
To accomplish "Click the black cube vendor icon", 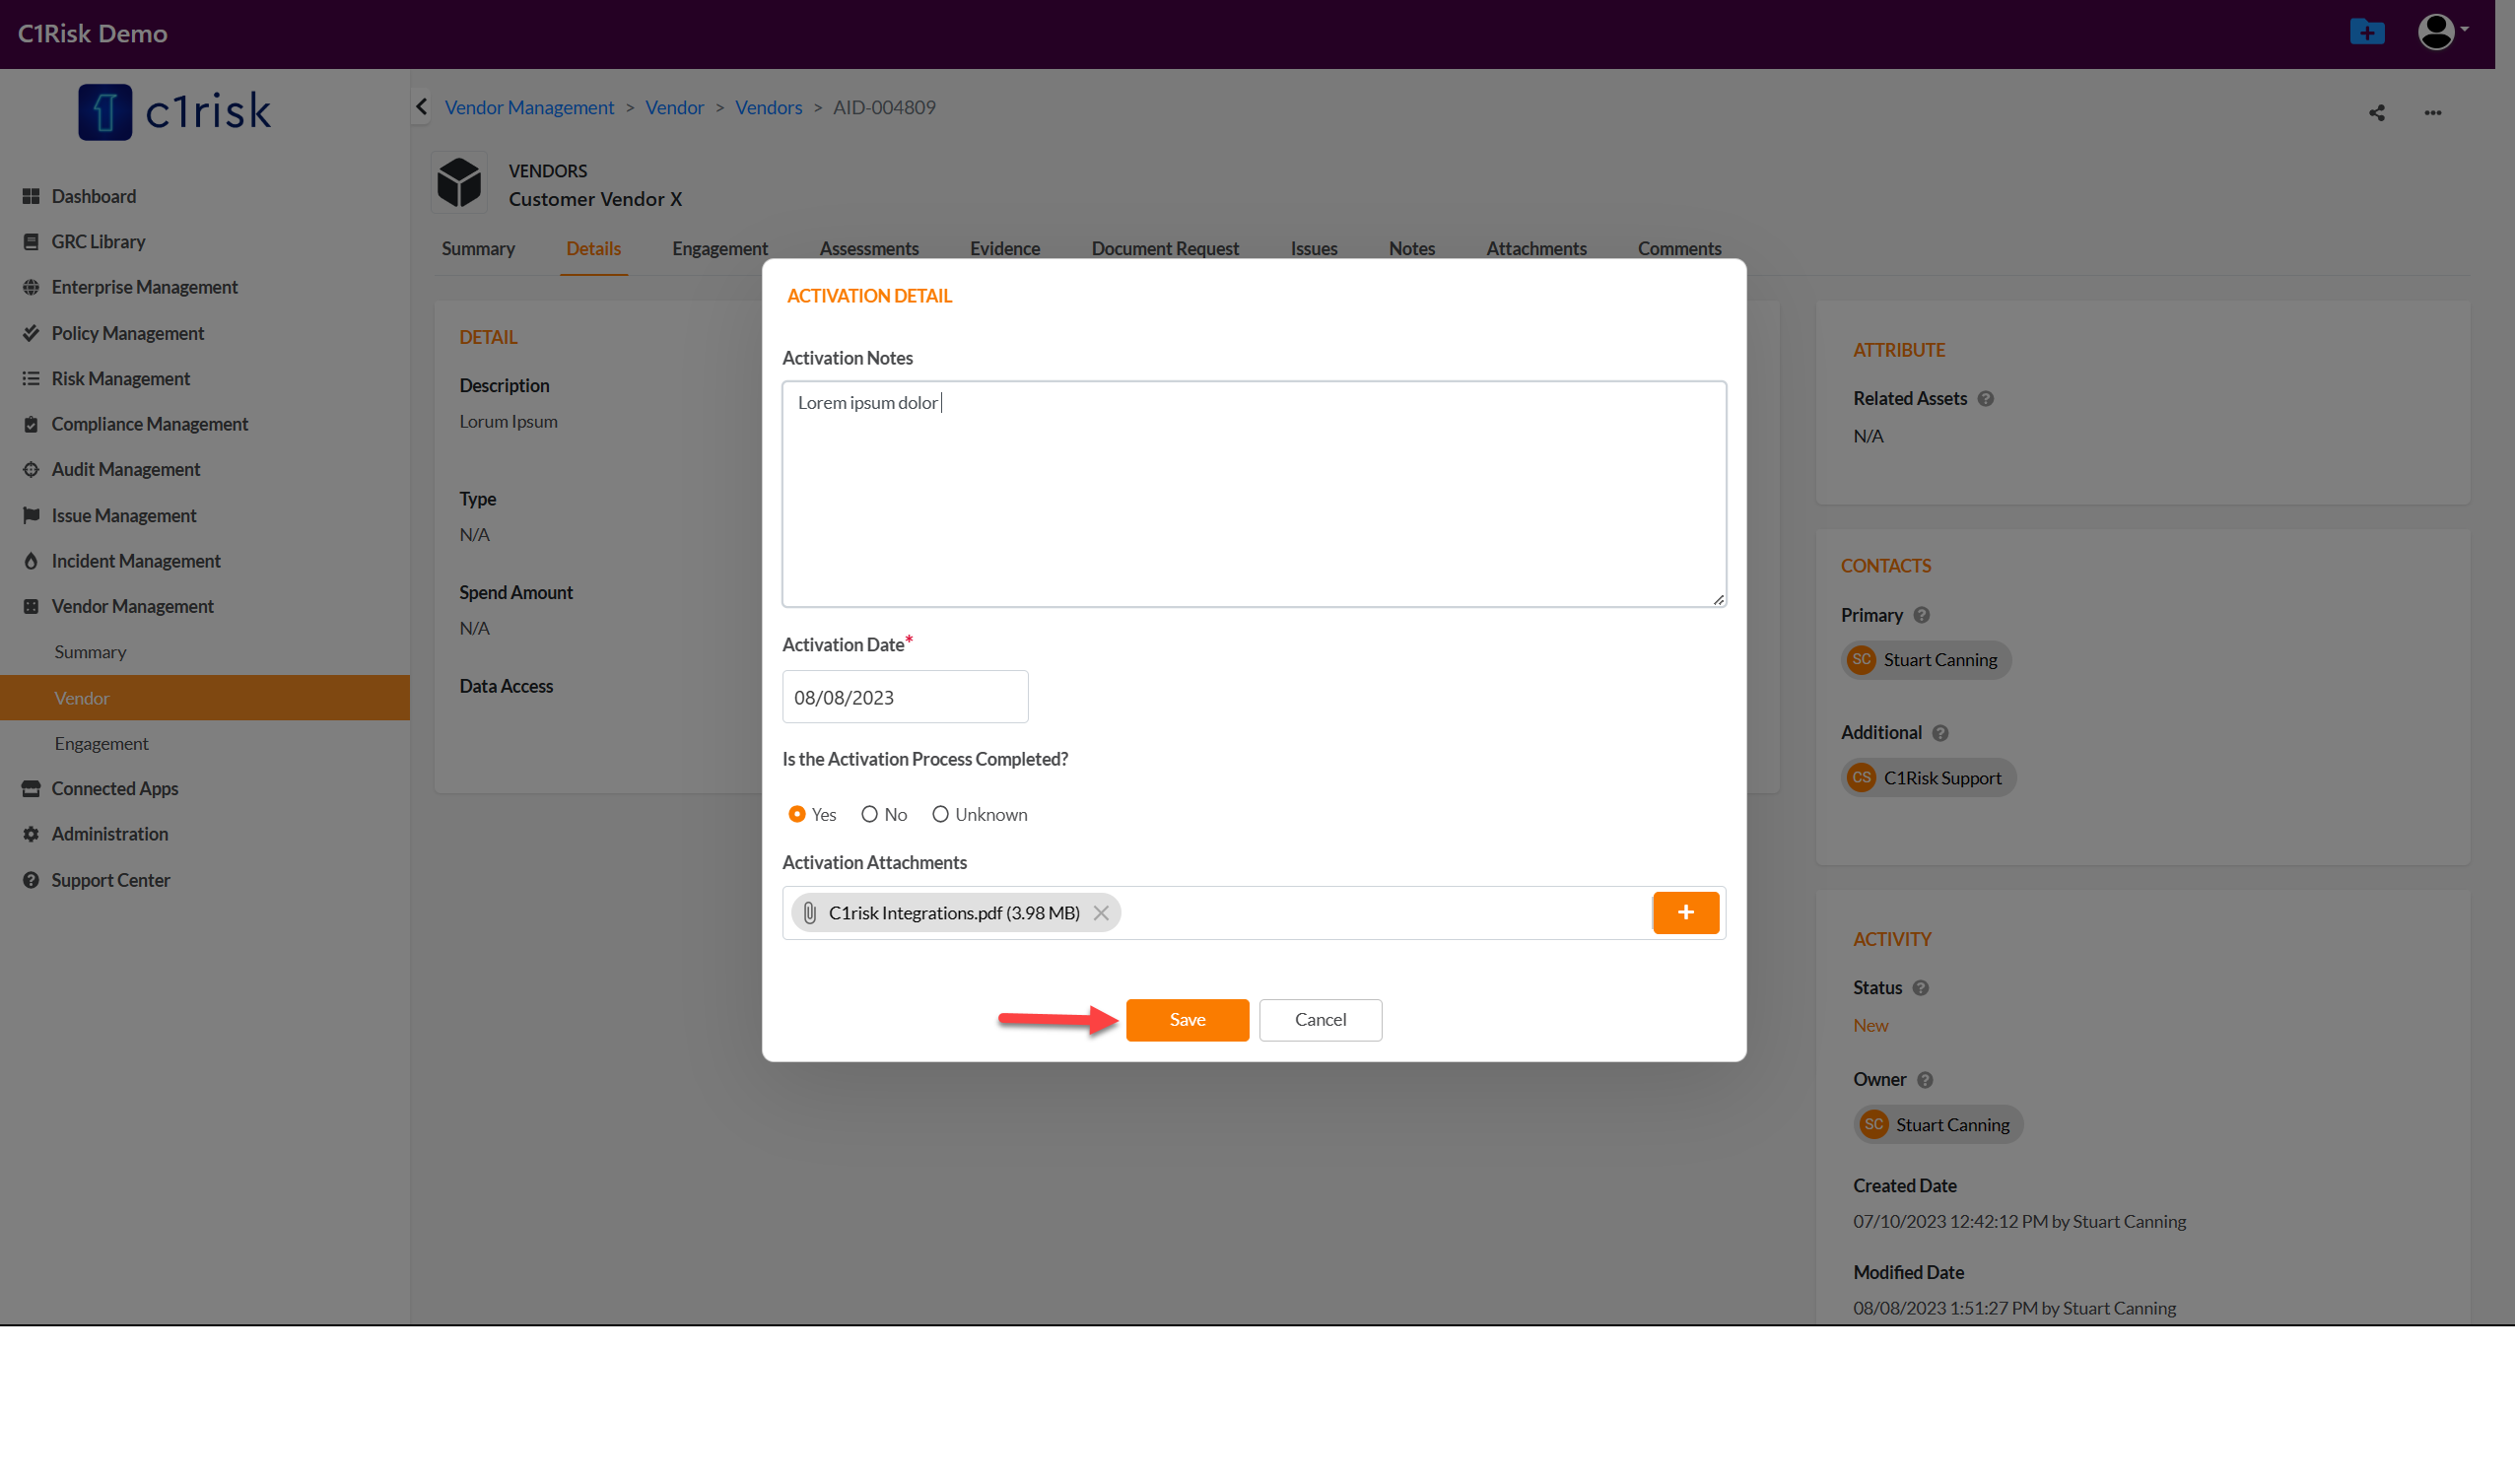I will click(x=459, y=183).
